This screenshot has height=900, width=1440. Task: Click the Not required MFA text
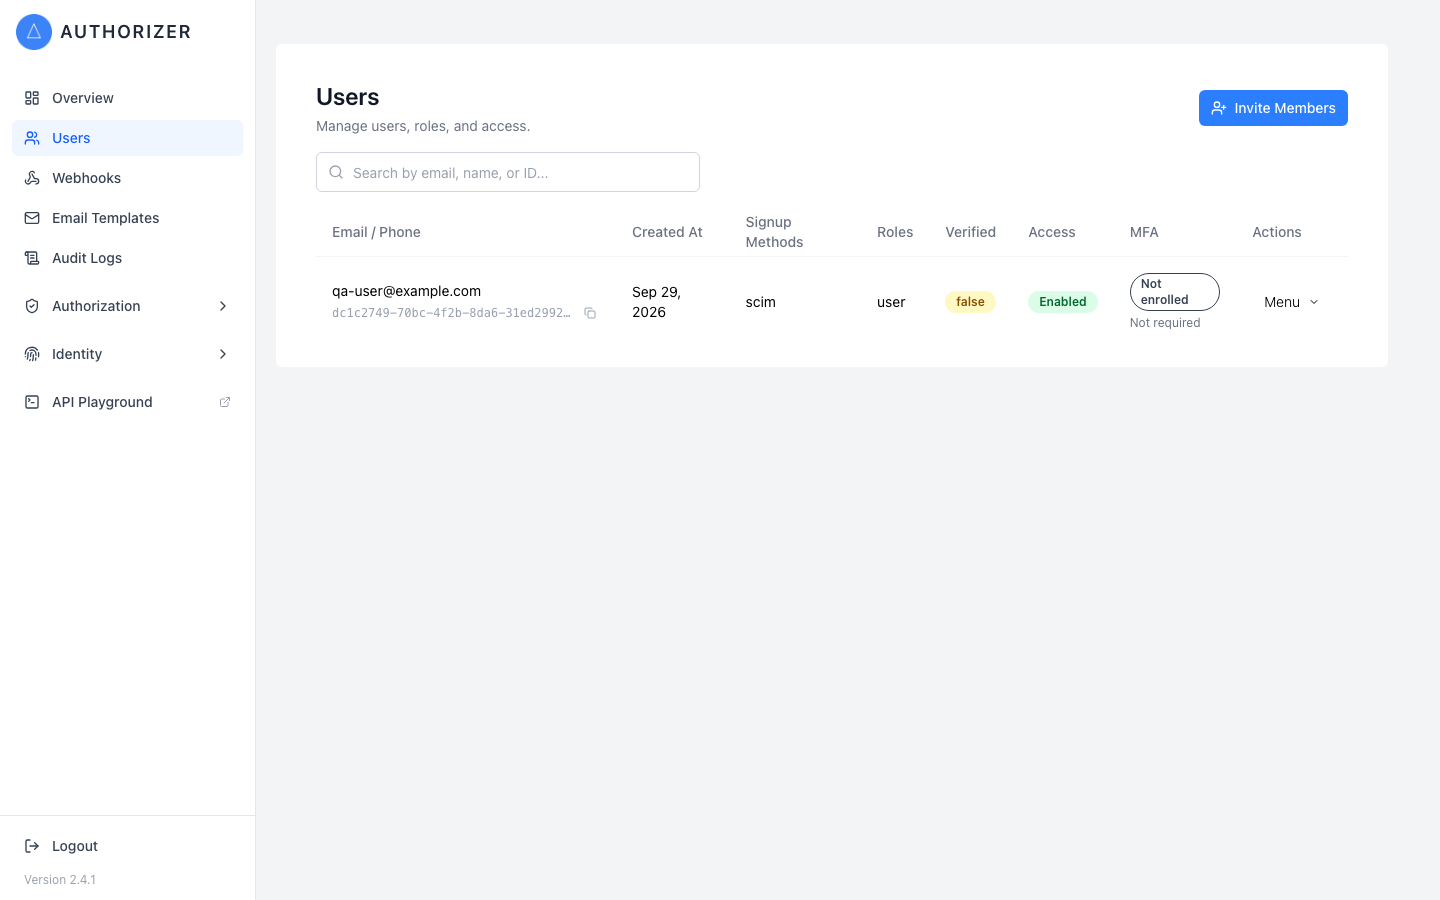(x=1165, y=323)
